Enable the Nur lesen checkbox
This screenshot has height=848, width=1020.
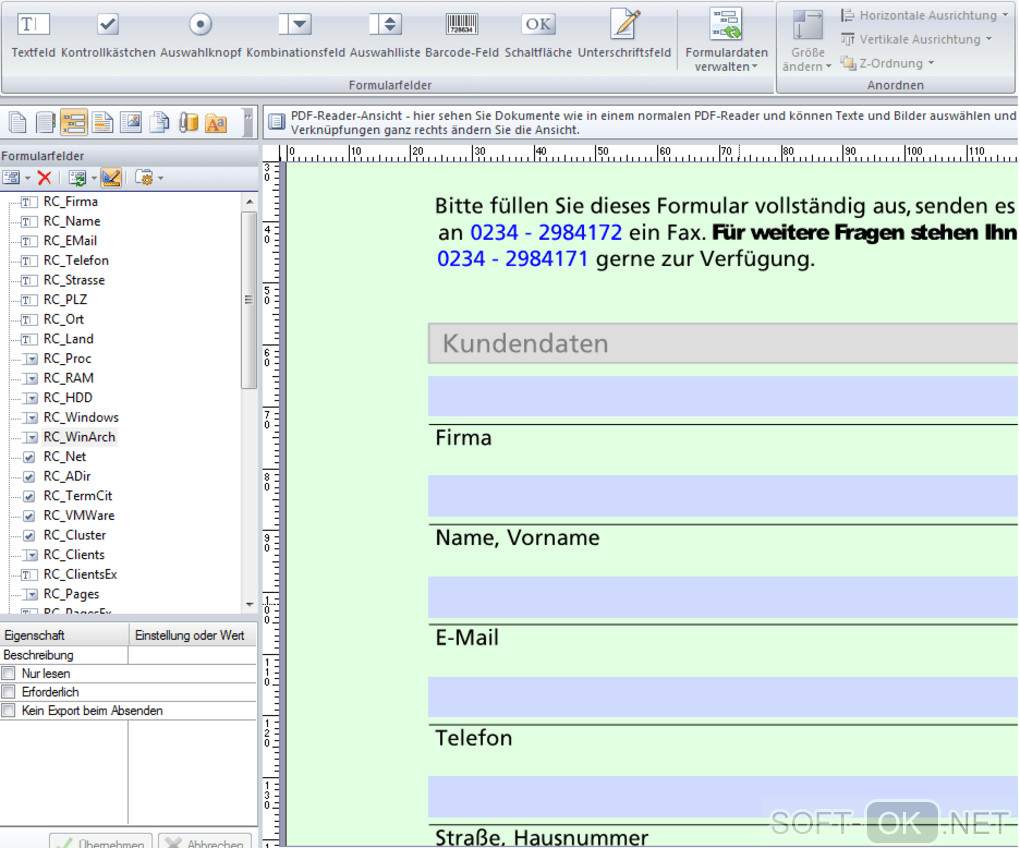pos(9,674)
